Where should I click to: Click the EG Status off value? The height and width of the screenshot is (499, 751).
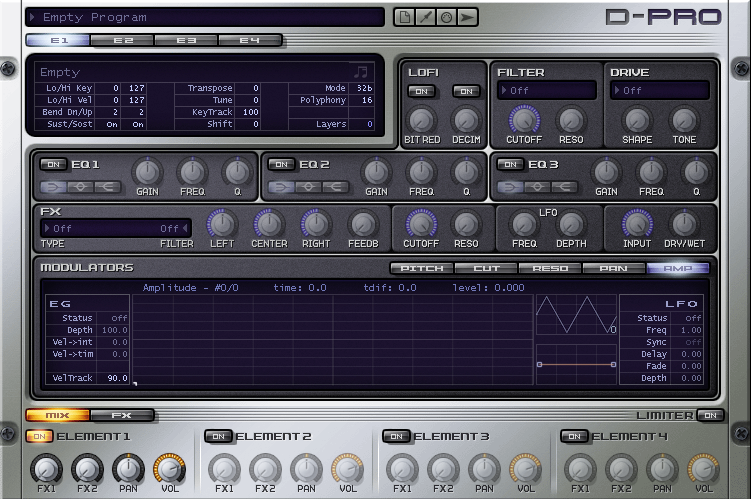119,318
